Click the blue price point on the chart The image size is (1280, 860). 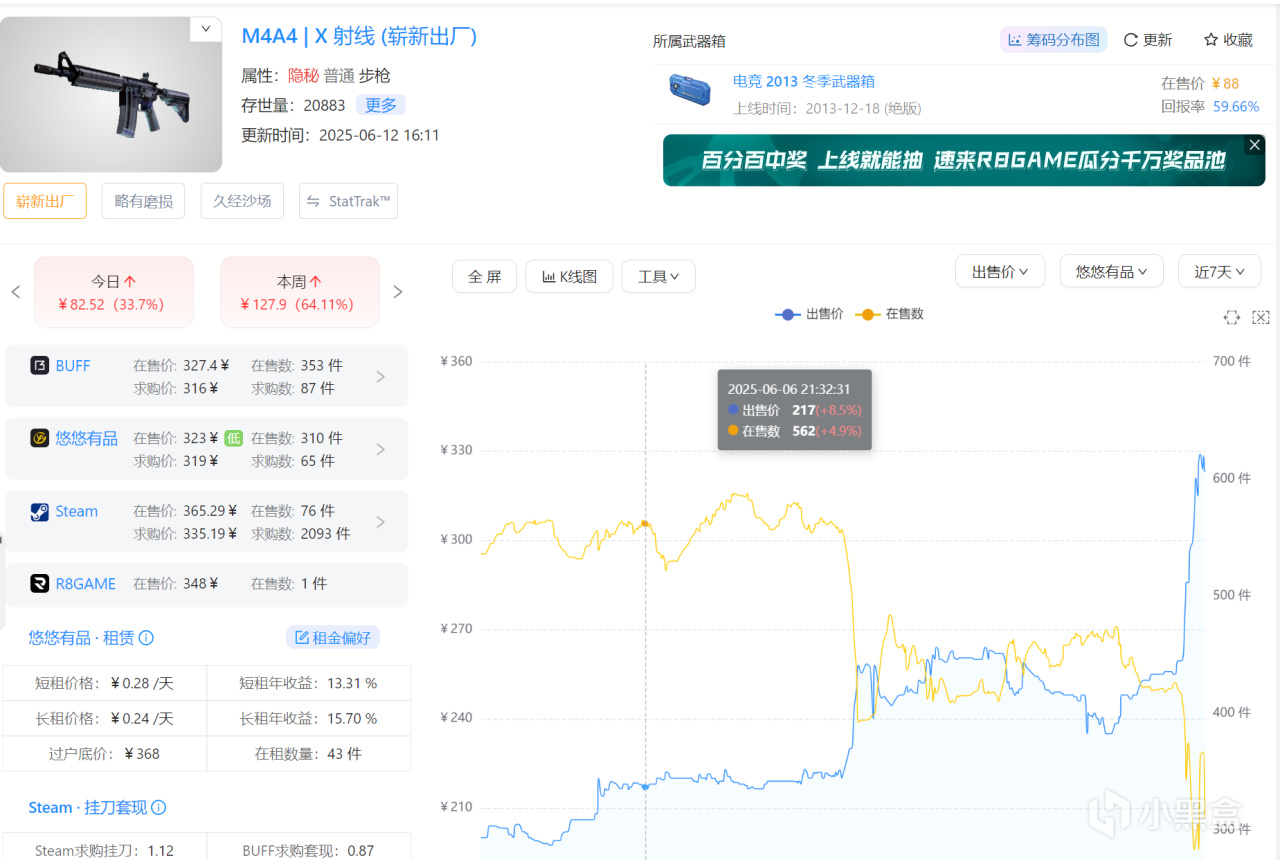click(x=645, y=787)
